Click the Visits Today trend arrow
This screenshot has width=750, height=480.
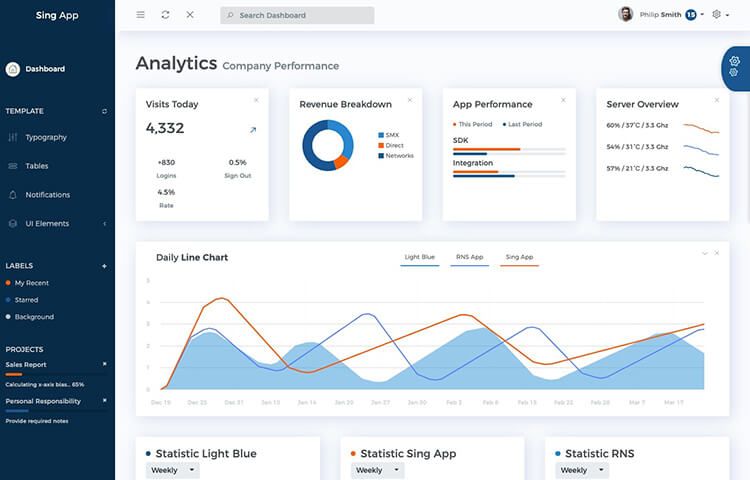[253, 130]
